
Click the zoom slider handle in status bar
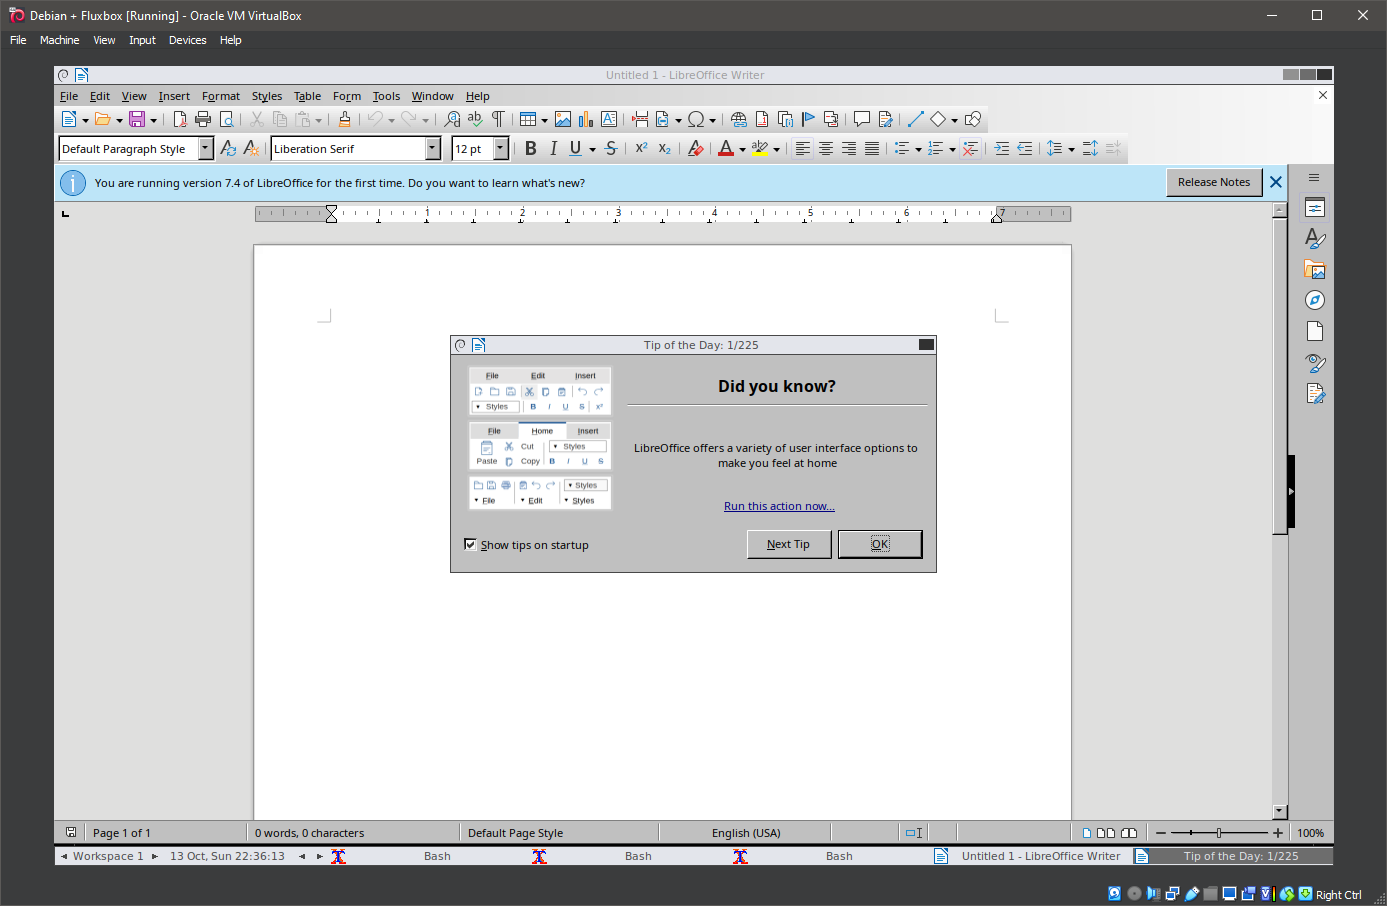(x=1218, y=833)
